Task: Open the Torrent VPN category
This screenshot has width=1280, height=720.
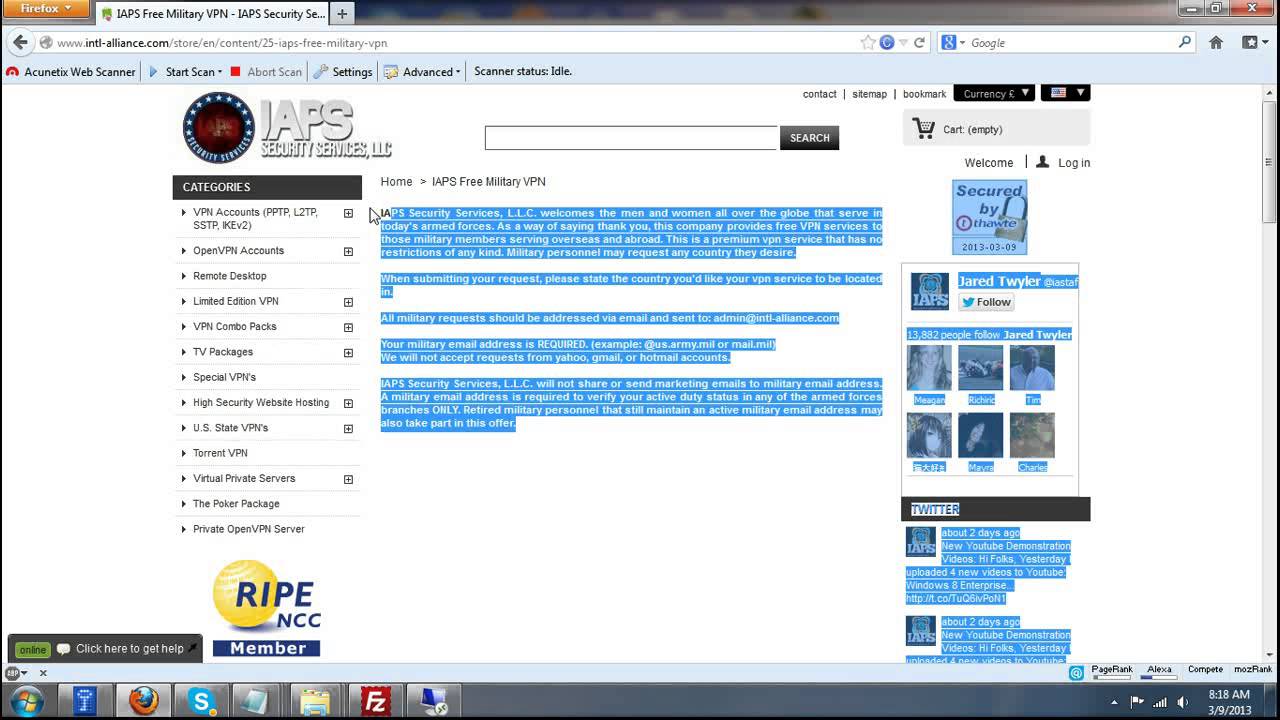Action: [x=220, y=453]
